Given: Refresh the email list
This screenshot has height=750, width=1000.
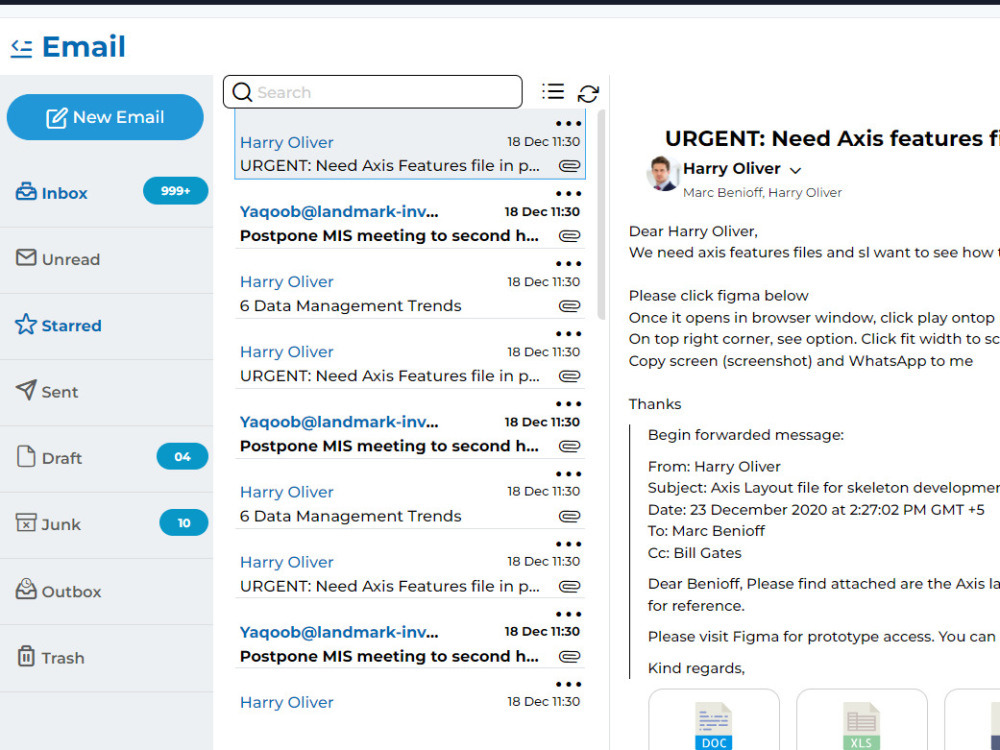Looking at the screenshot, I should pos(588,94).
